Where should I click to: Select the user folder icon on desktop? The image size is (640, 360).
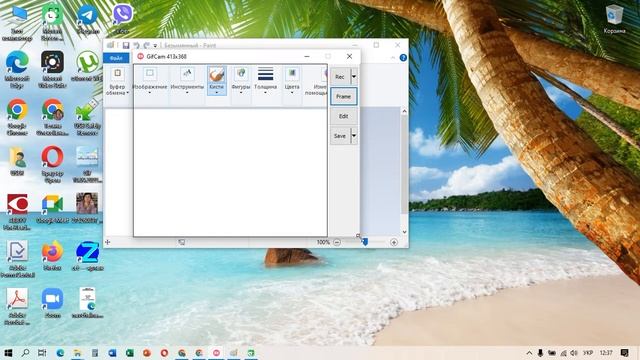pyautogui.click(x=17, y=162)
